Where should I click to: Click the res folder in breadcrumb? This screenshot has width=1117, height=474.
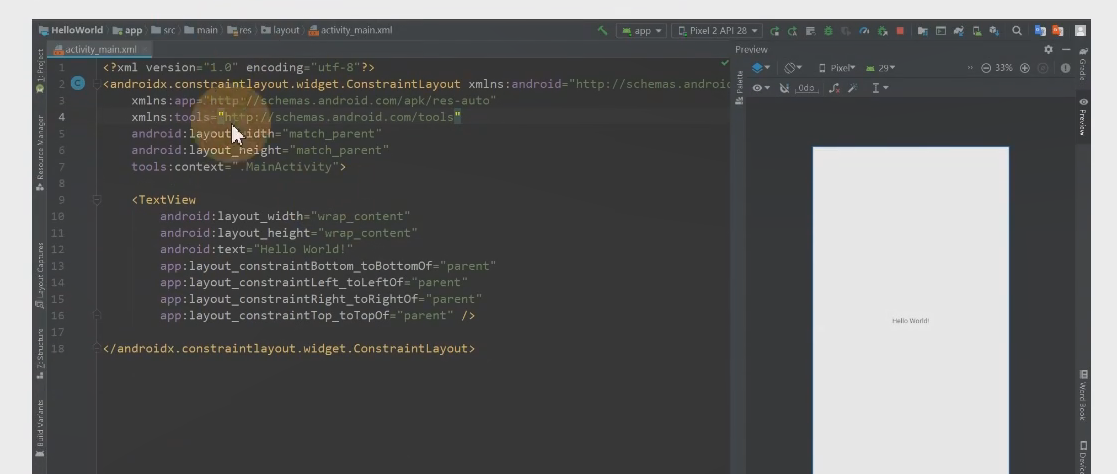pyautogui.click(x=240, y=31)
